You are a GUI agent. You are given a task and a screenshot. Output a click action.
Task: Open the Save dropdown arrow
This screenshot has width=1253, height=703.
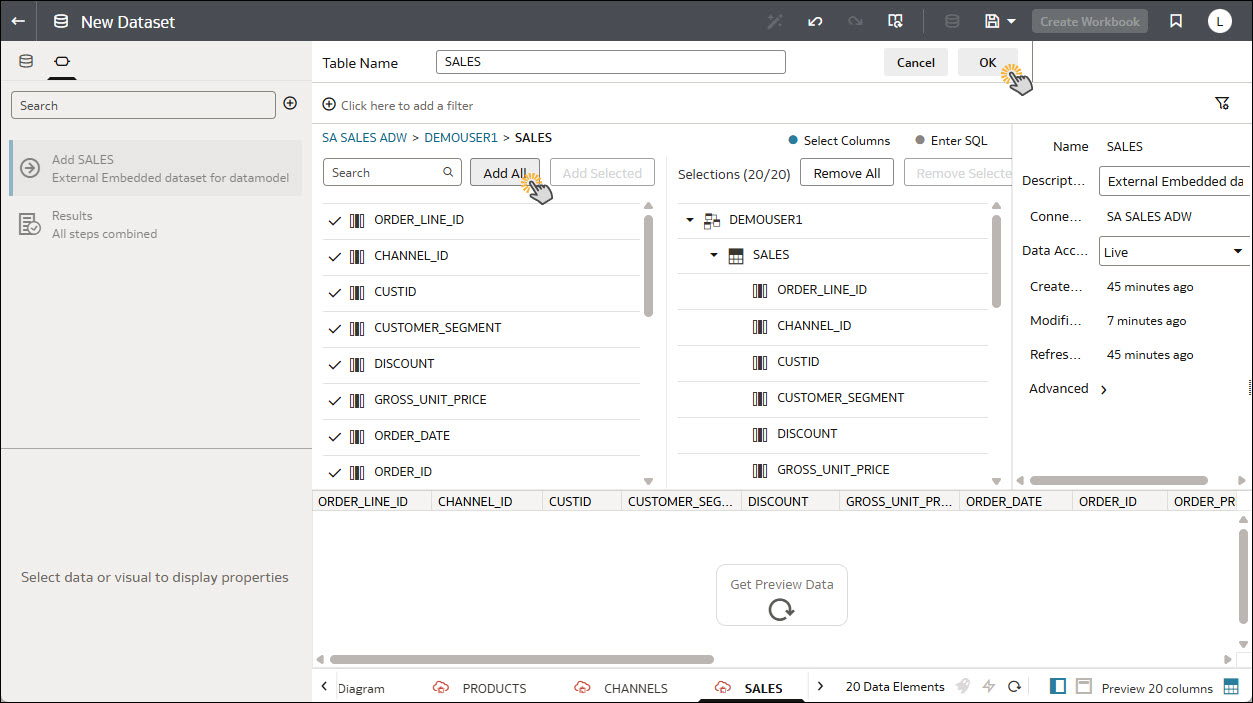(1011, 21)
